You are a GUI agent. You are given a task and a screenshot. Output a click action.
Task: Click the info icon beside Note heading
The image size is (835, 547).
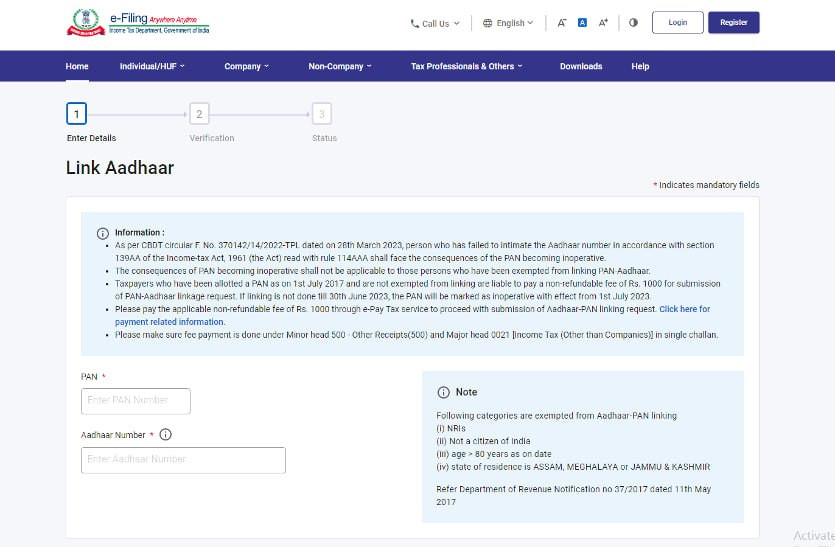443,393
